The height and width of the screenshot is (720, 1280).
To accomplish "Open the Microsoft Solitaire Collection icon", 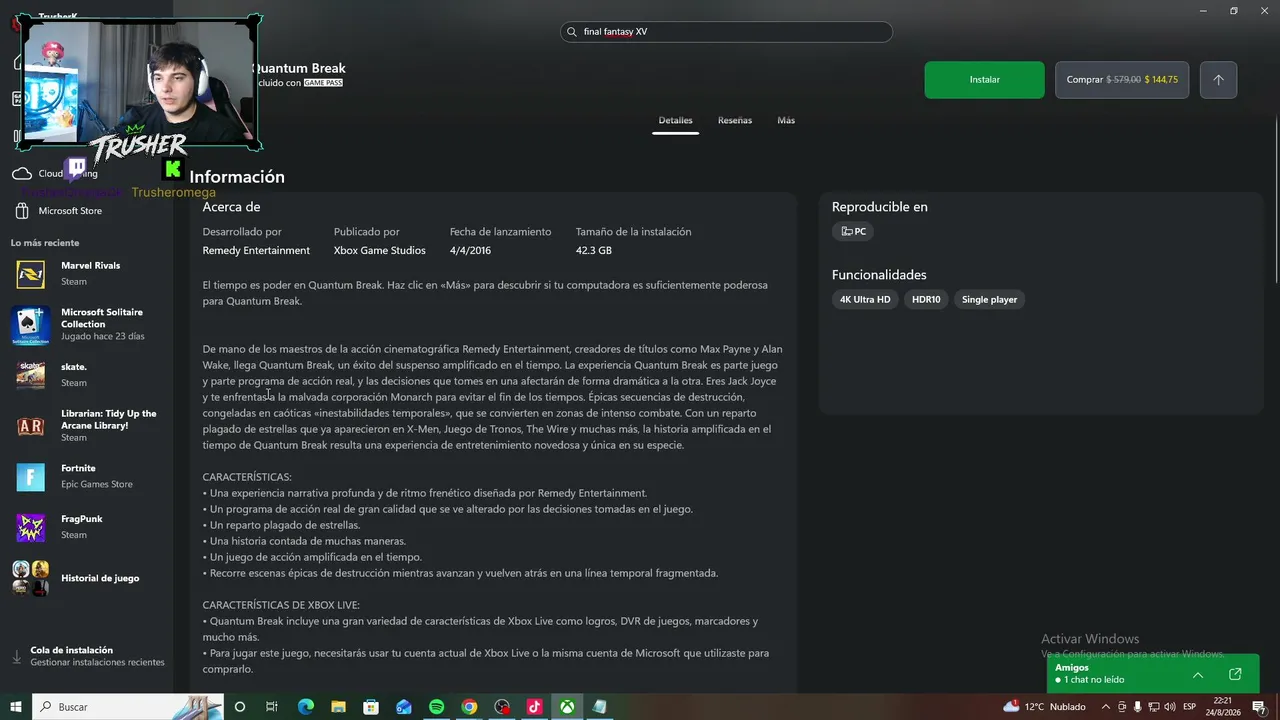I will [30, 324].
